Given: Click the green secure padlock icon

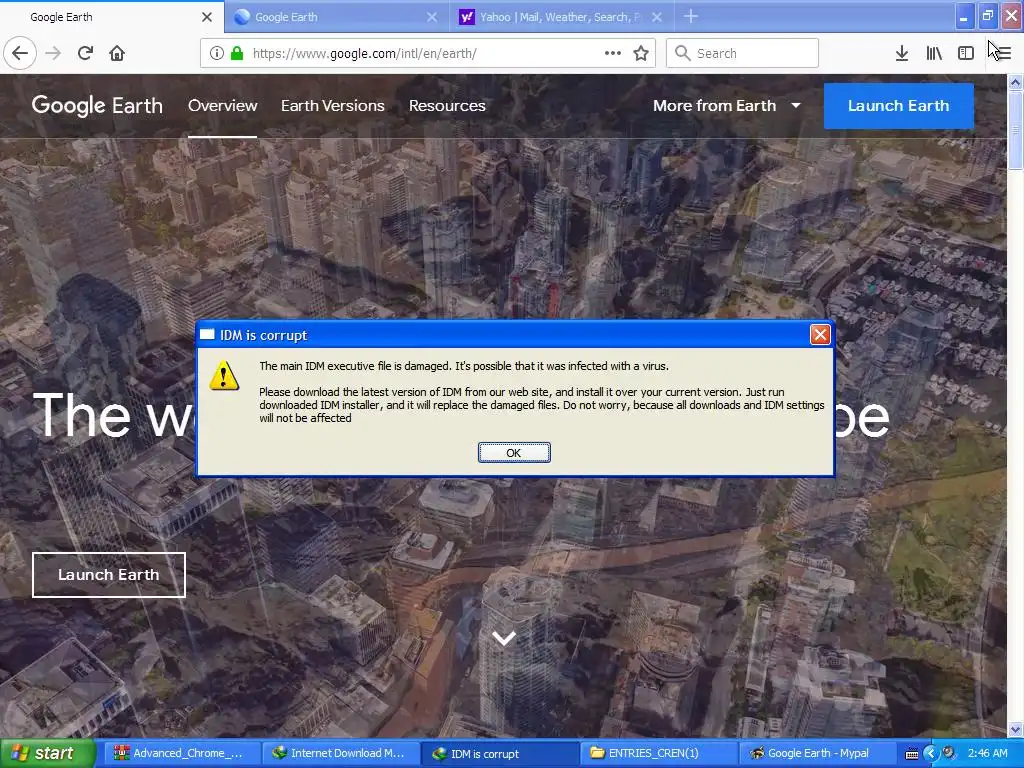Looking at the screenshot, I should [x=237, y=53].
